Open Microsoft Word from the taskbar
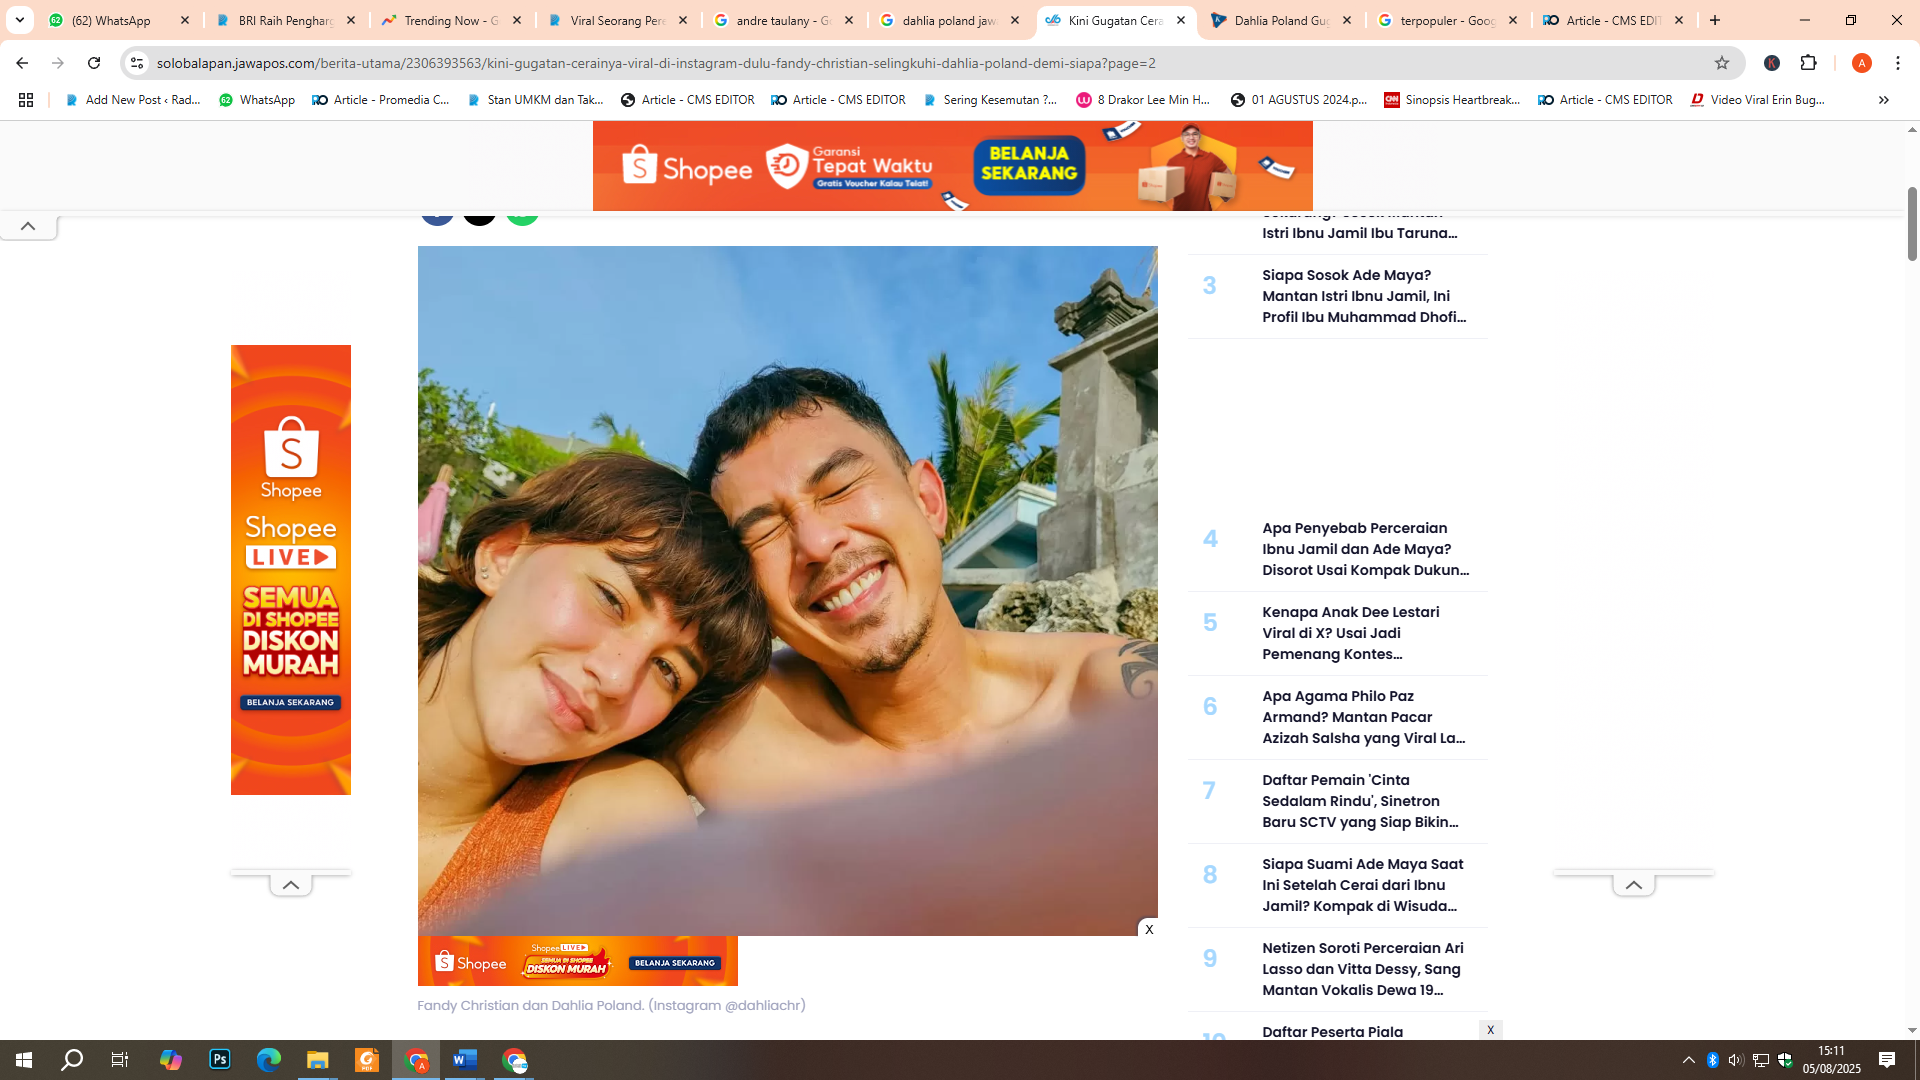This screenshot has height=1080, width=1920. point(465,1060)
